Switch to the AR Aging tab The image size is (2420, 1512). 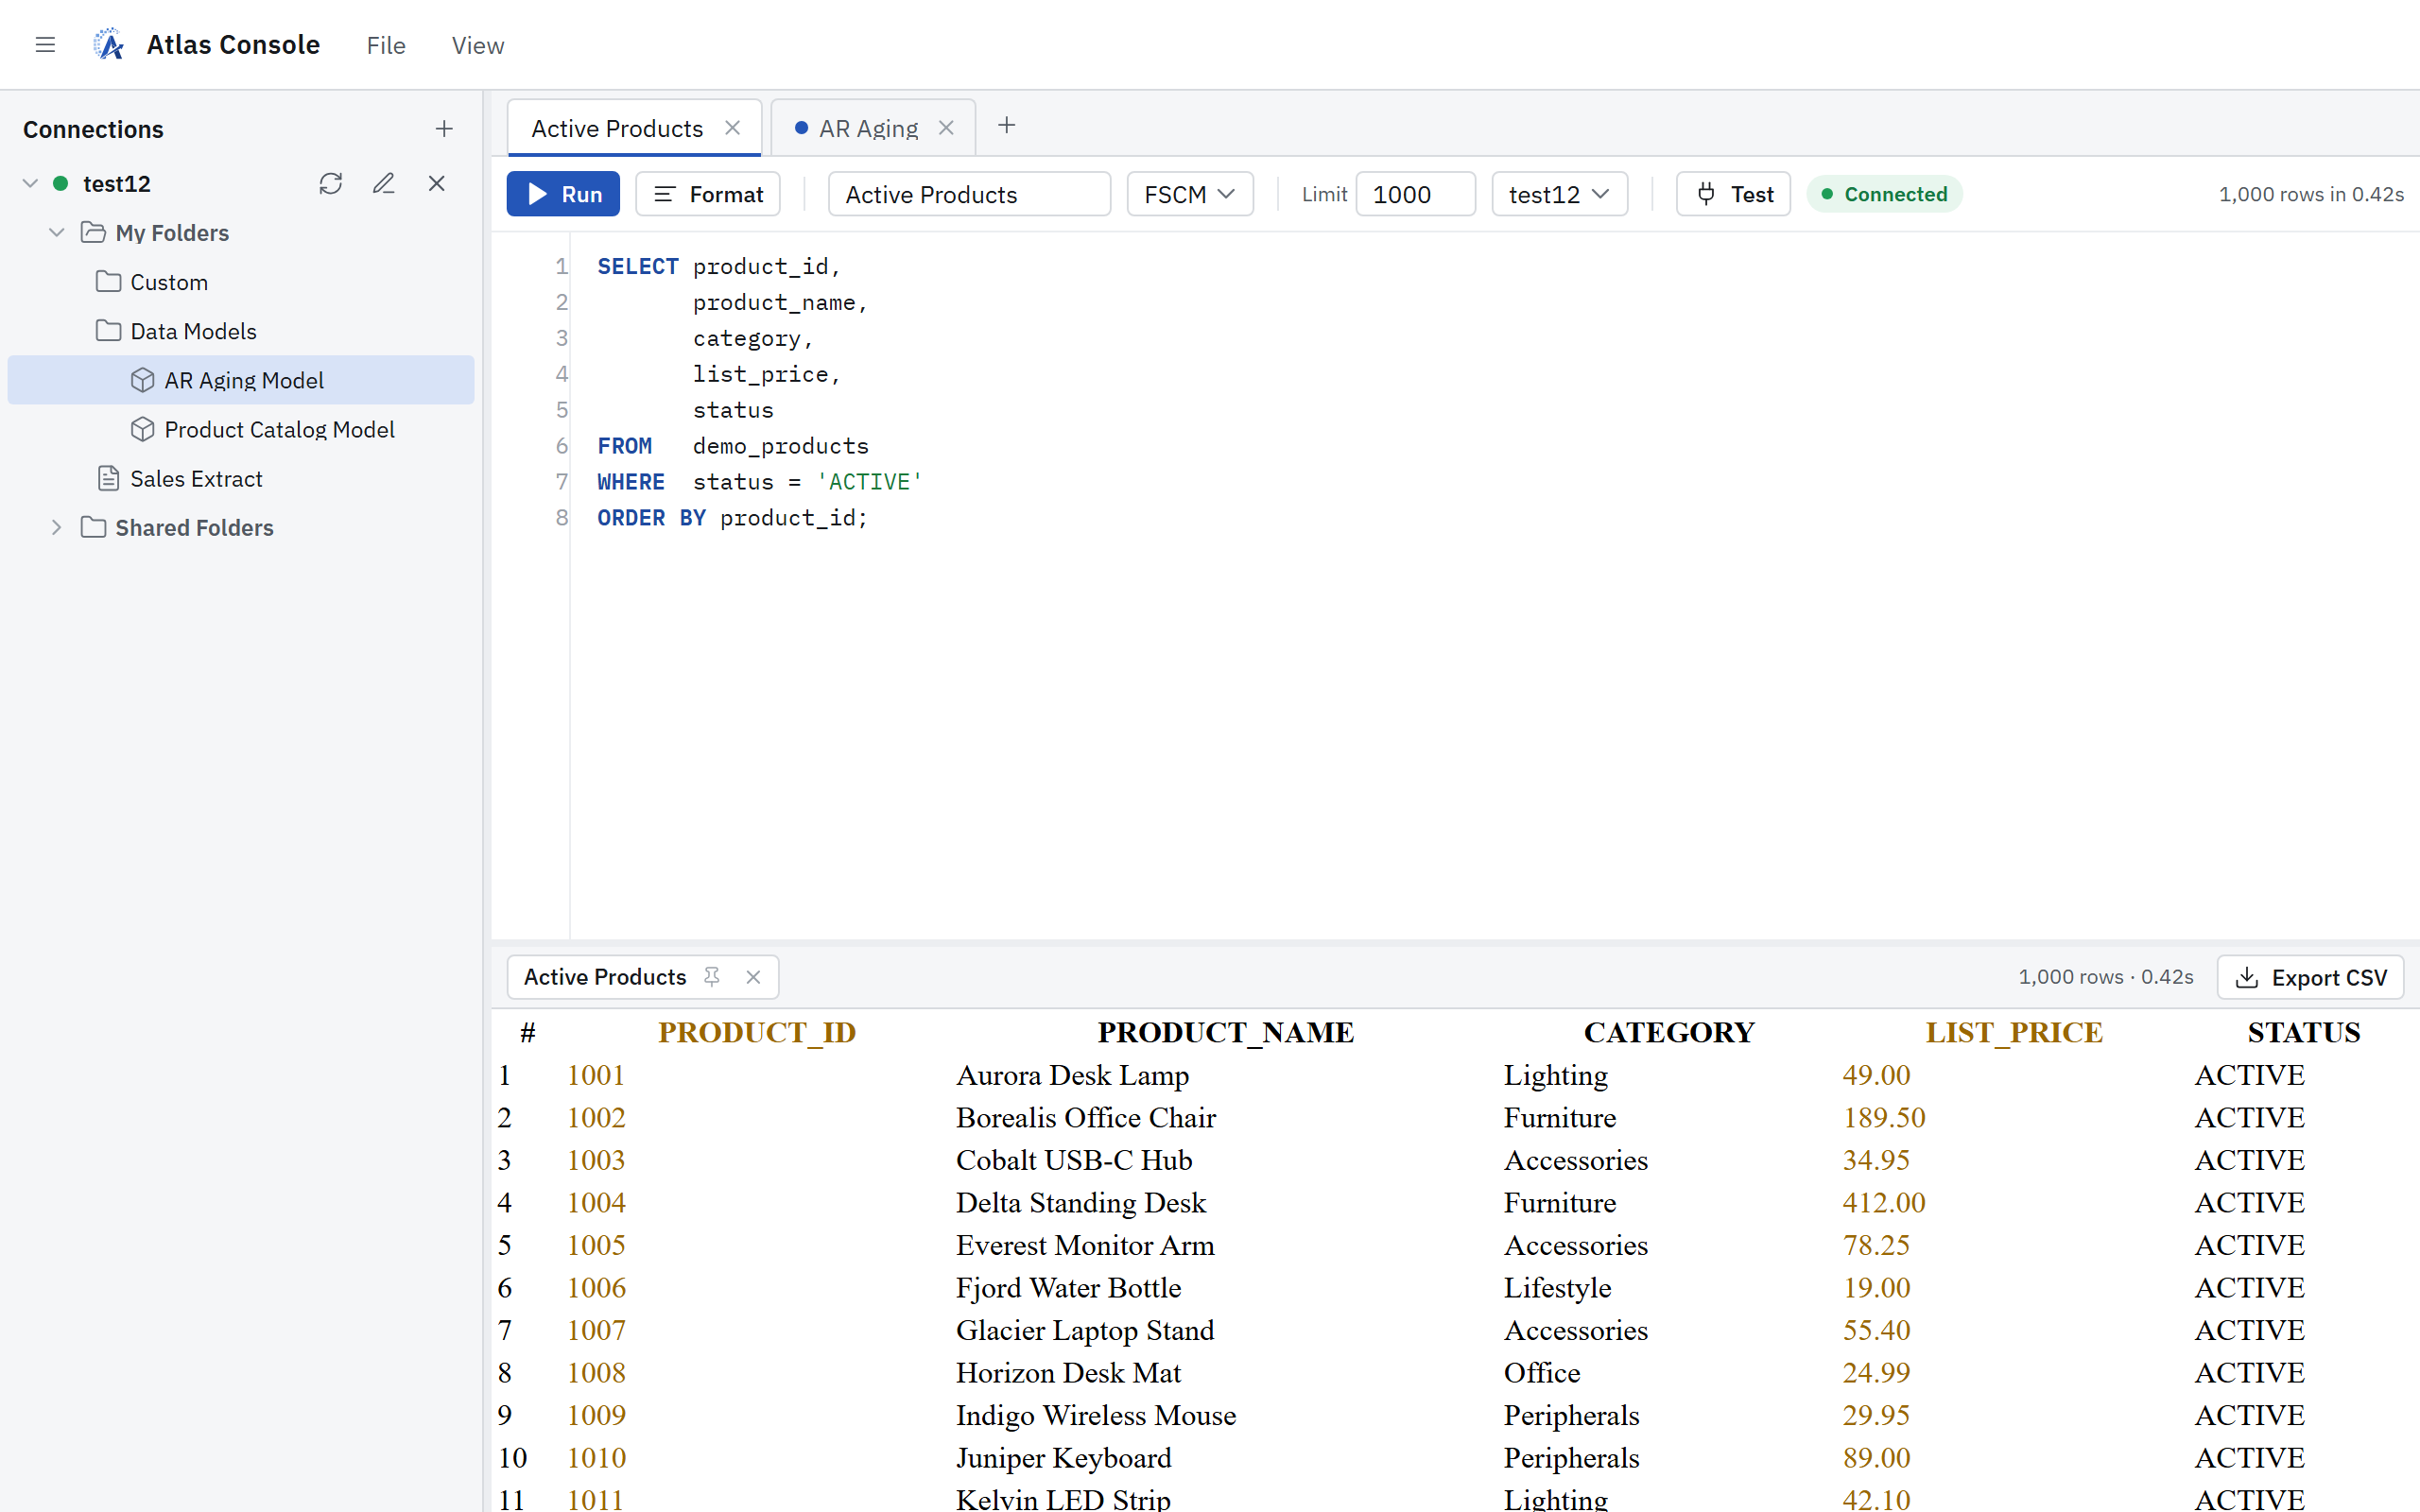(x=873, y=128)
